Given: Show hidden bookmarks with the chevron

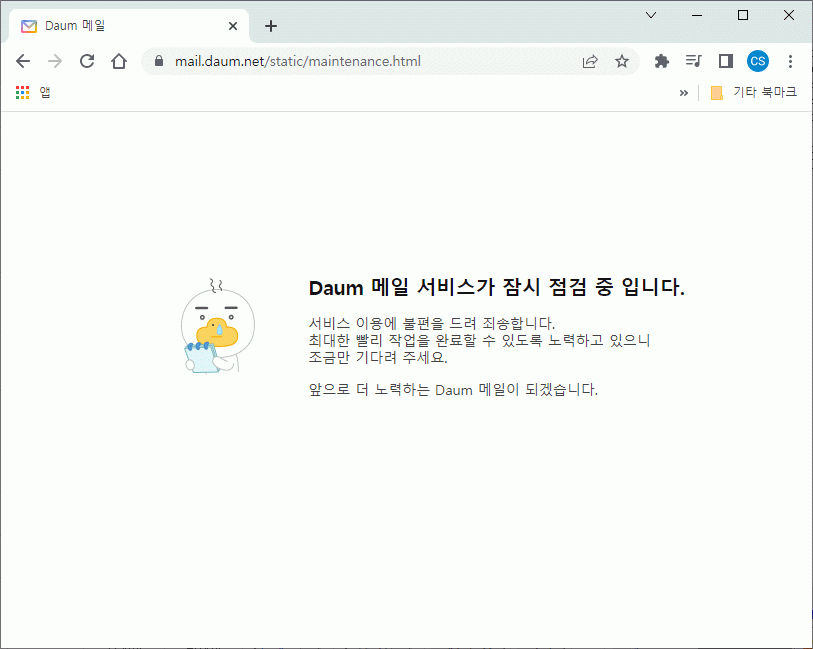Looking at the screenshot, I should (x=684, y=93).
